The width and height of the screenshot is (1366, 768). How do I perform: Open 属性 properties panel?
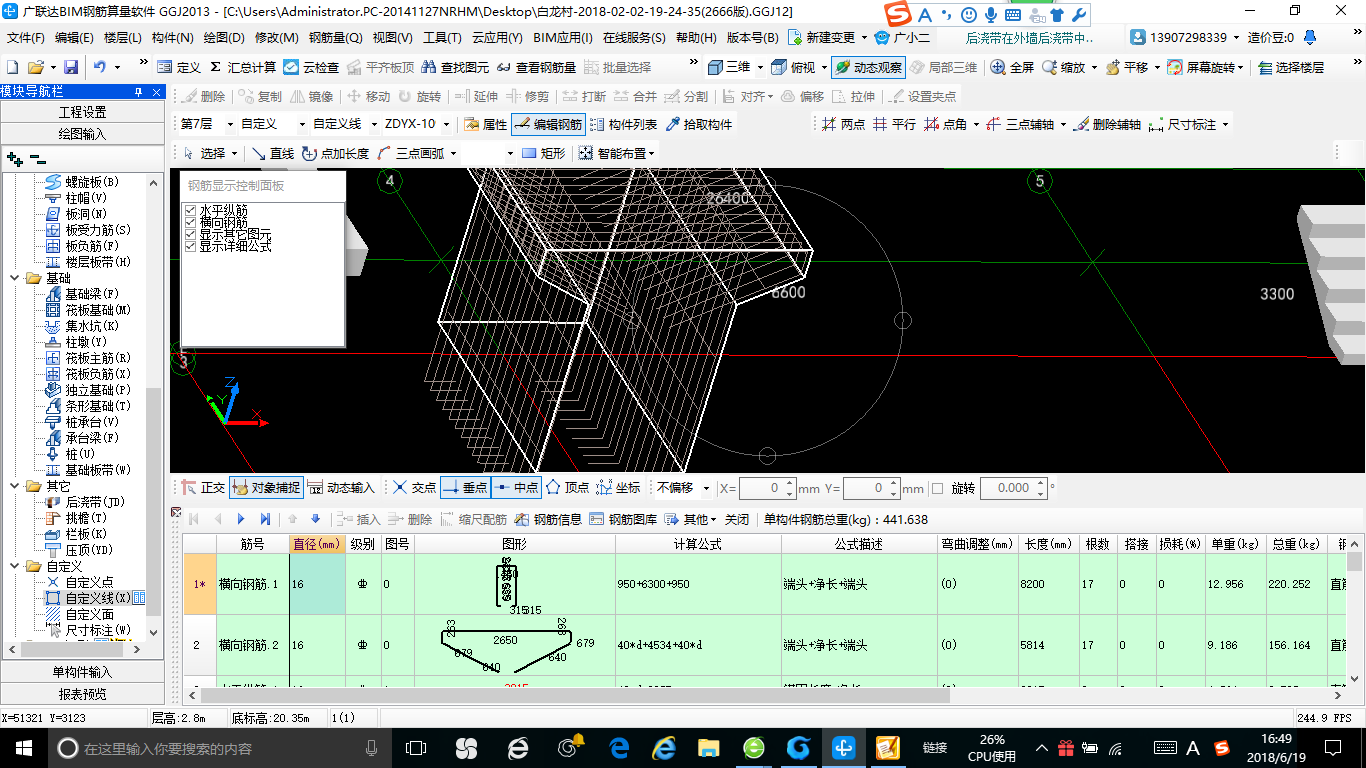pos(485,125)
